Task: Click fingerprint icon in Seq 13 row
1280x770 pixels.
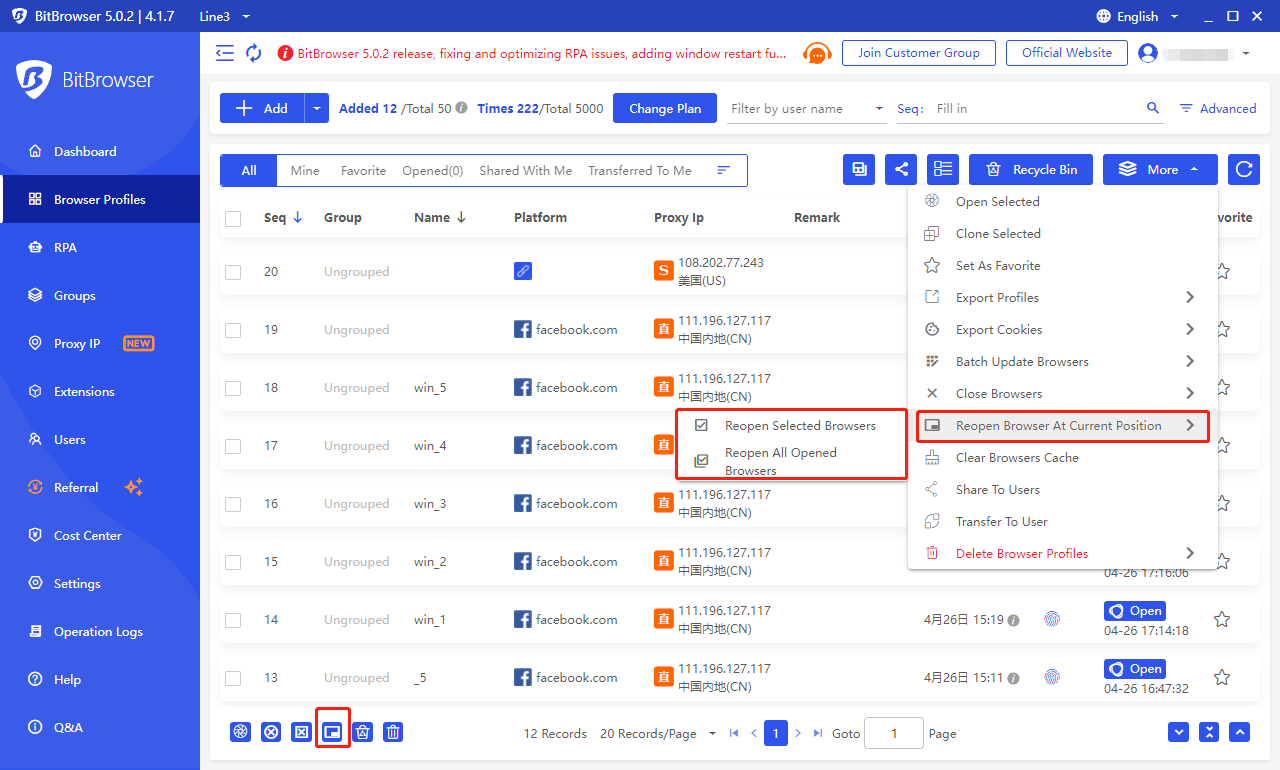Action: click(x=1052, y=677)
